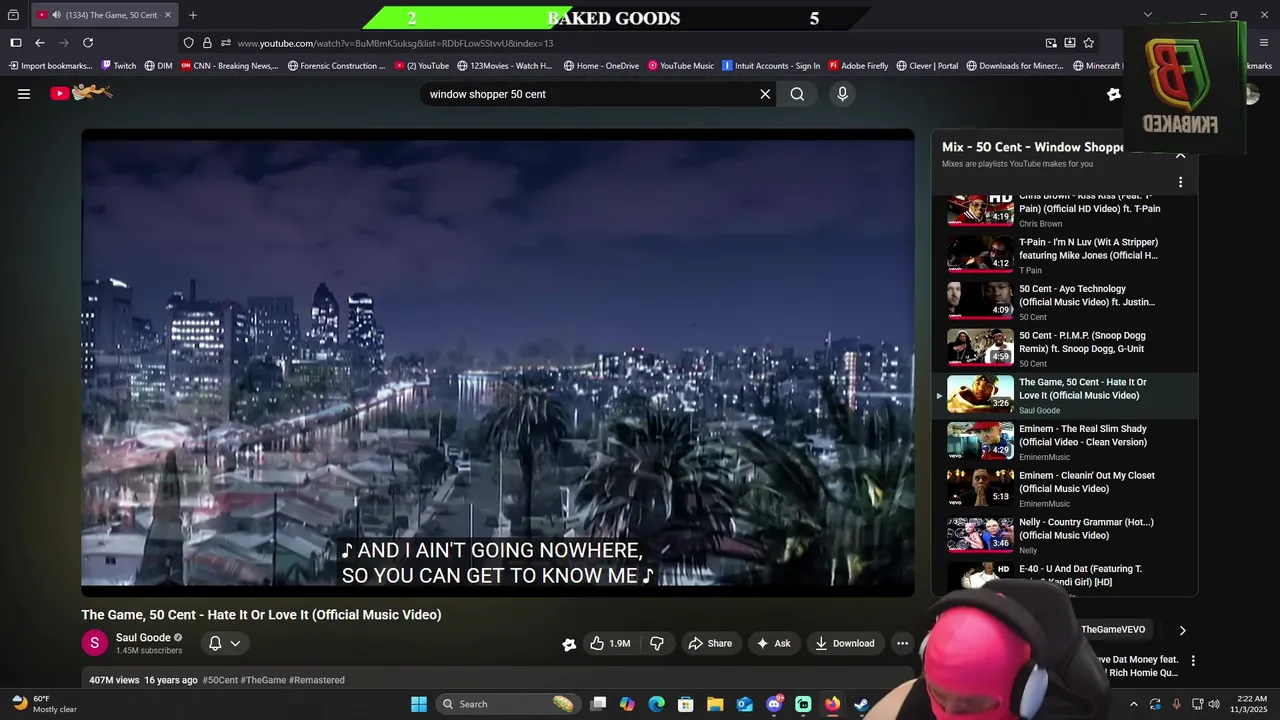1280x720 pixels.
Task: Select 50 Cent P.I.M.P. remix in playlist
Action: pos(1064,349)
